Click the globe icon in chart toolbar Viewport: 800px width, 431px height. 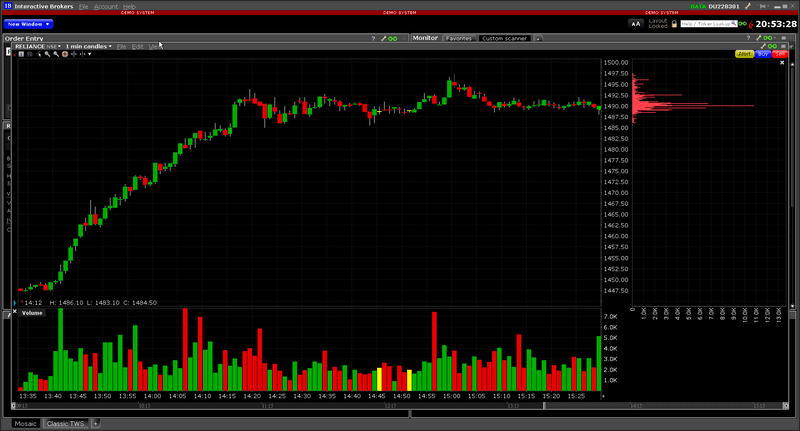click(65, 54)
